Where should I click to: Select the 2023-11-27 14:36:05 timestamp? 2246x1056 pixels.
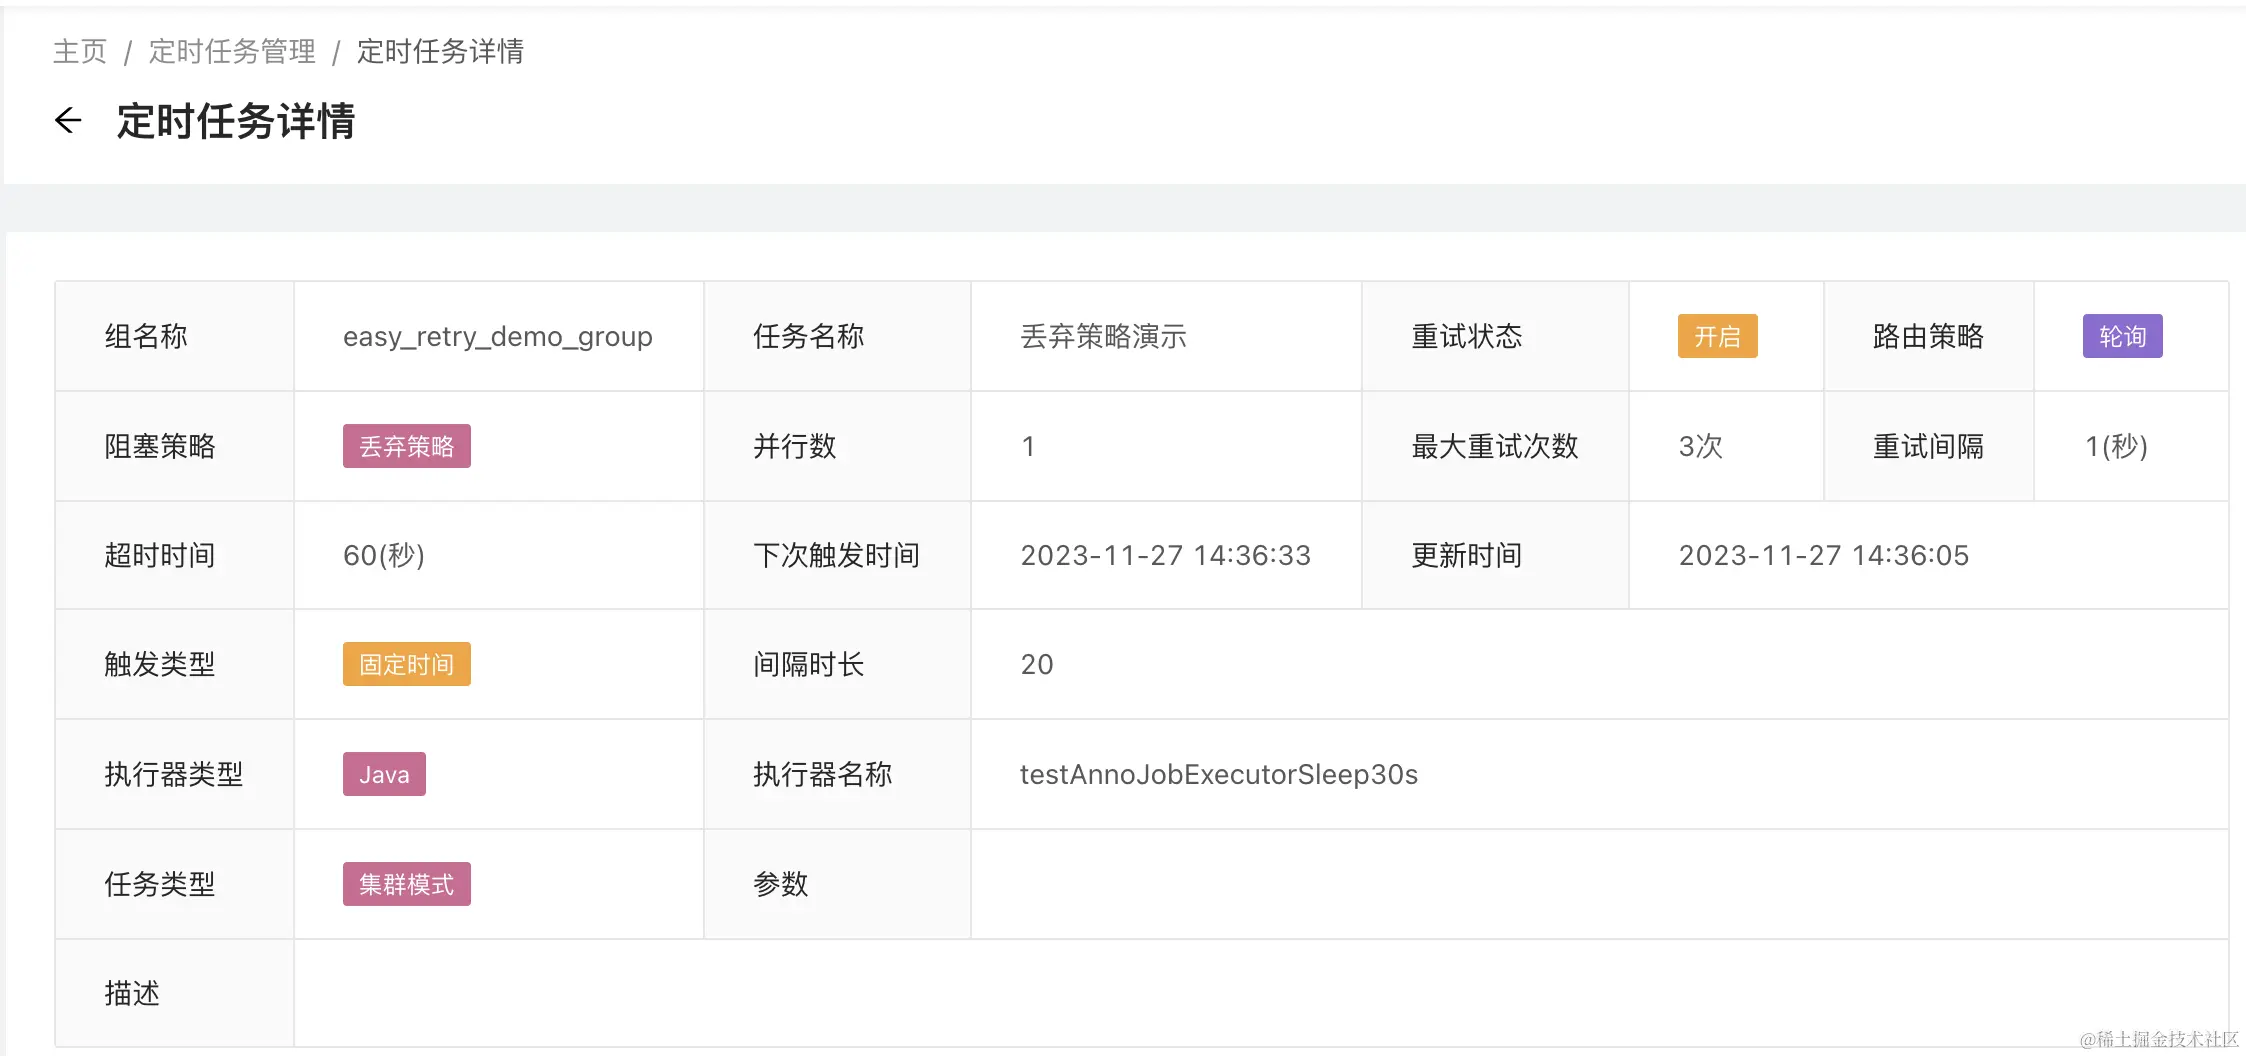(x=1823, y=555)
